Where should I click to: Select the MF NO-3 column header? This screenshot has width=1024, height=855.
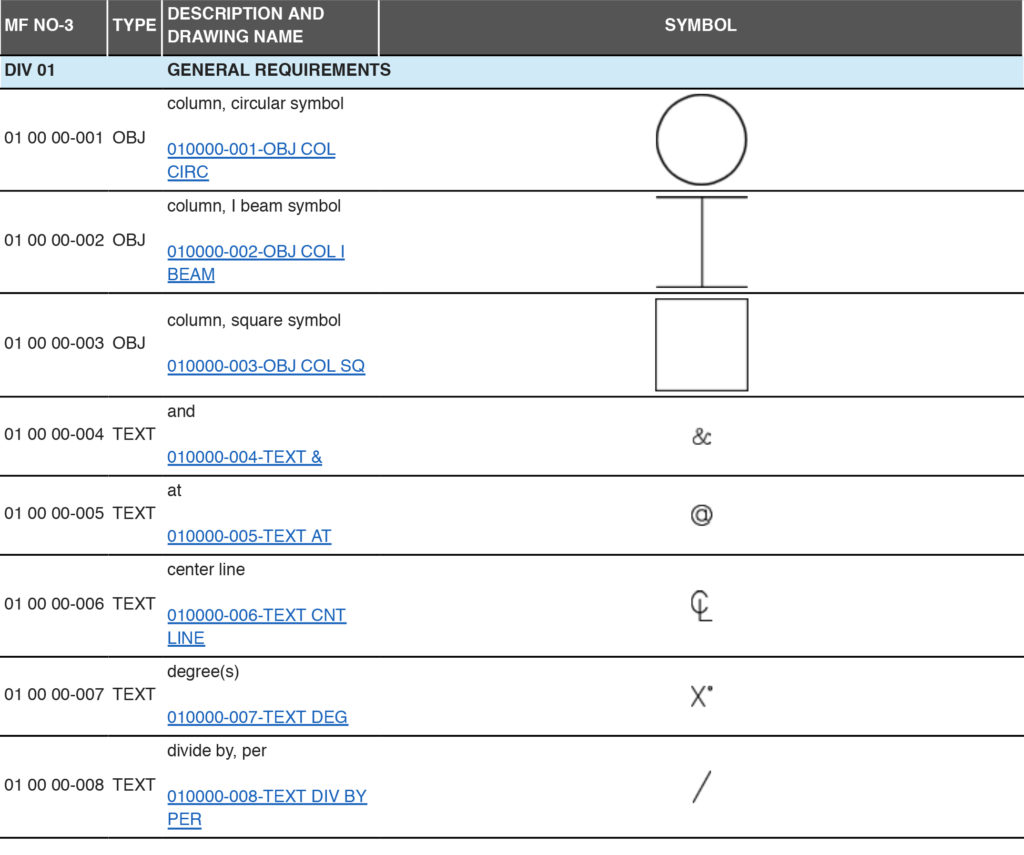point(38,26)
